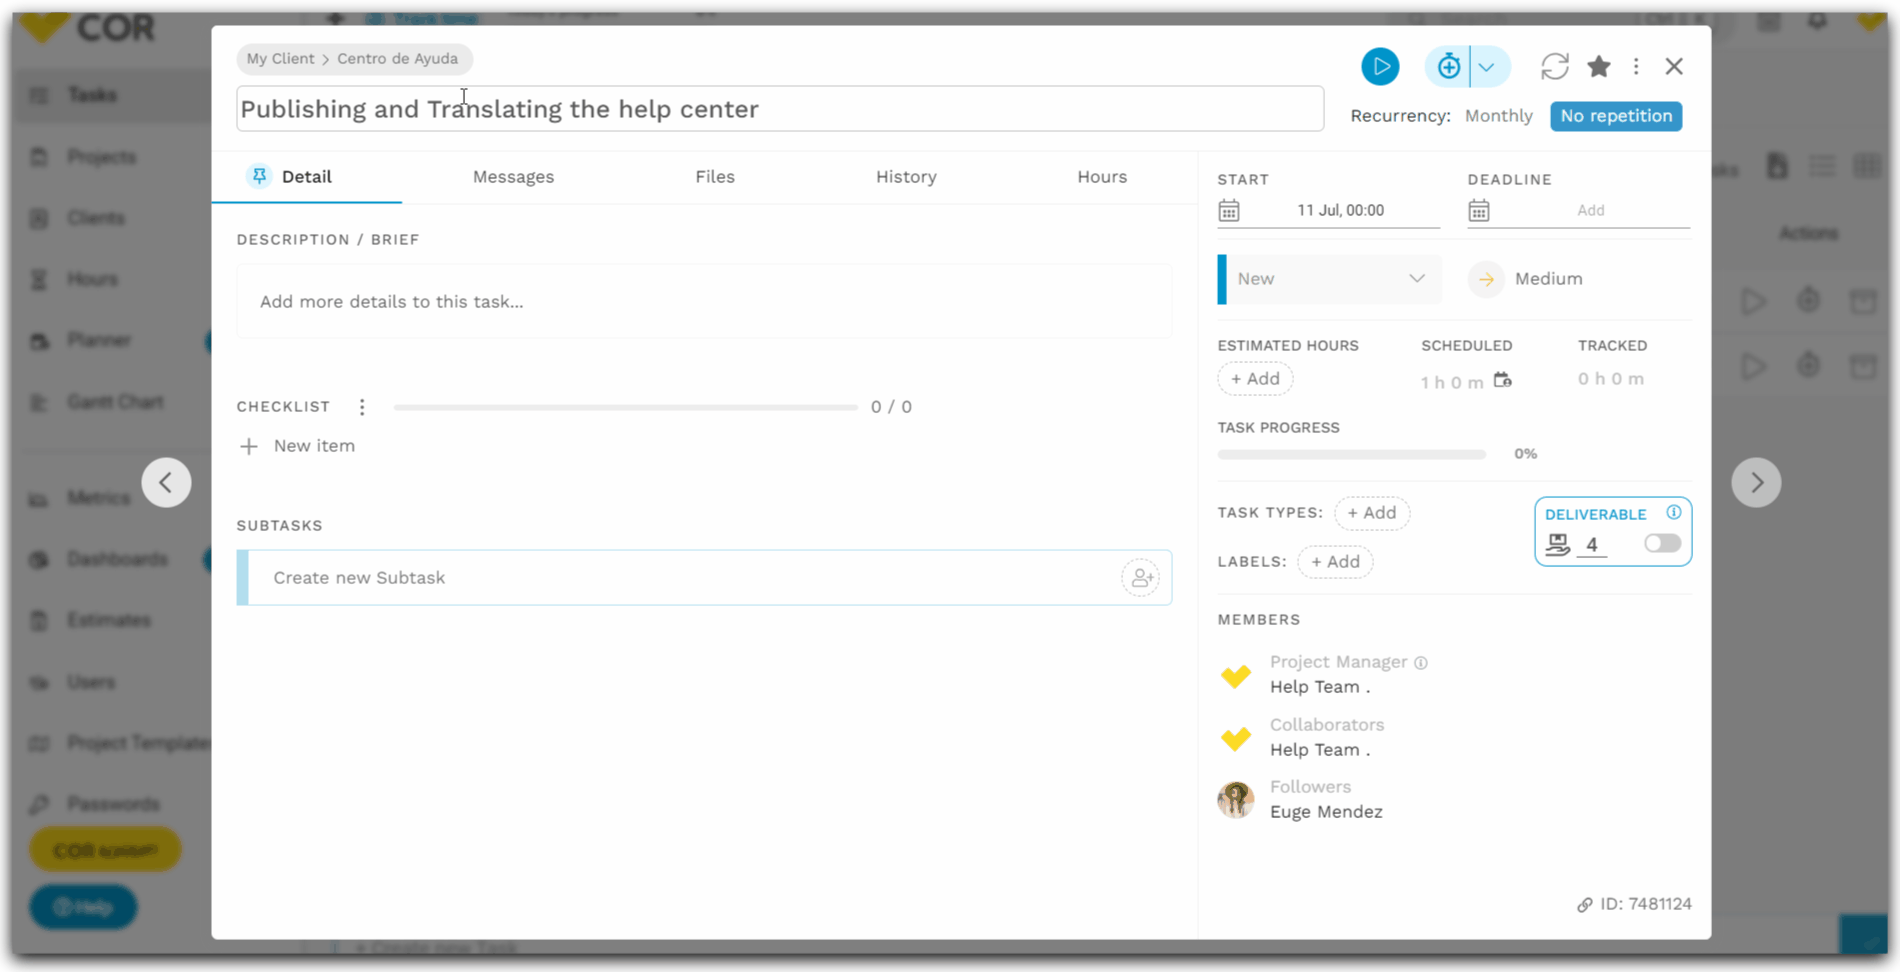Copy the task ID link 7481124
Image resolution: width=1900 pixels, height=972 pixels.
coord(1634,904)
